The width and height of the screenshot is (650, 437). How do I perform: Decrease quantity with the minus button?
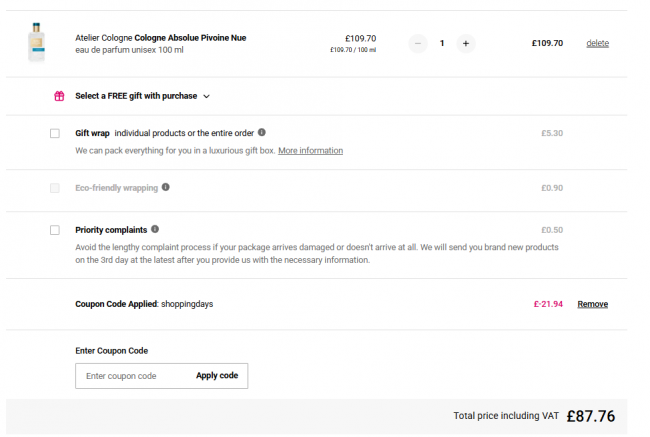(418, 44)
